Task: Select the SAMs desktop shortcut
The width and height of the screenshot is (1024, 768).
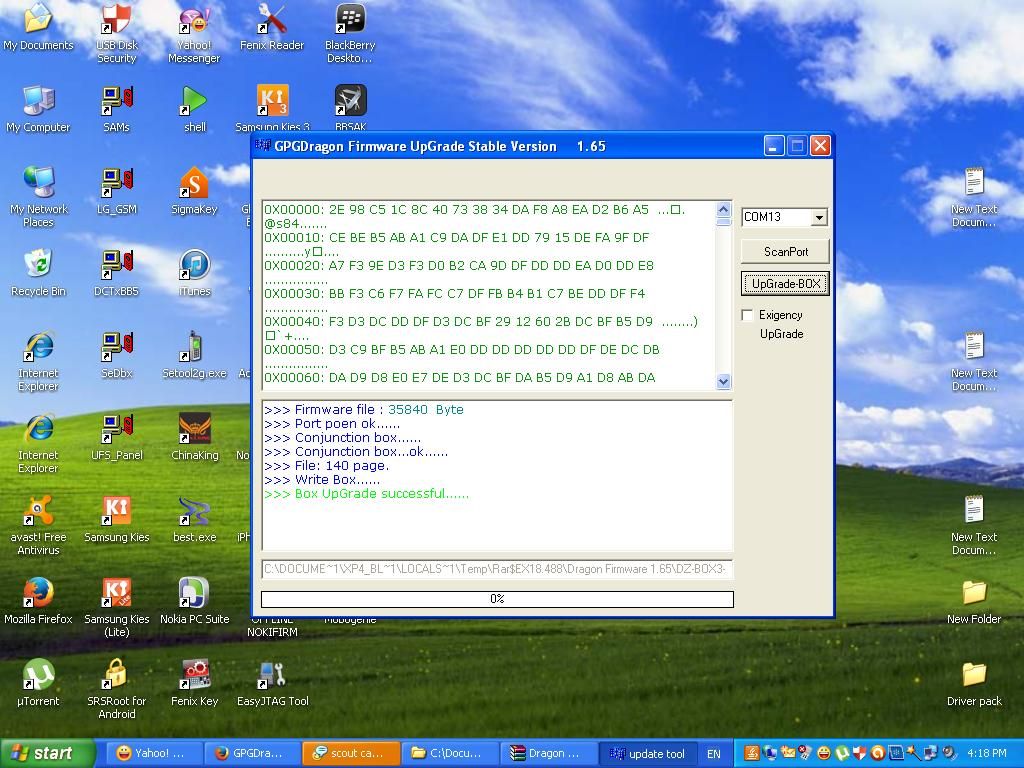Action: pos(116,108)
